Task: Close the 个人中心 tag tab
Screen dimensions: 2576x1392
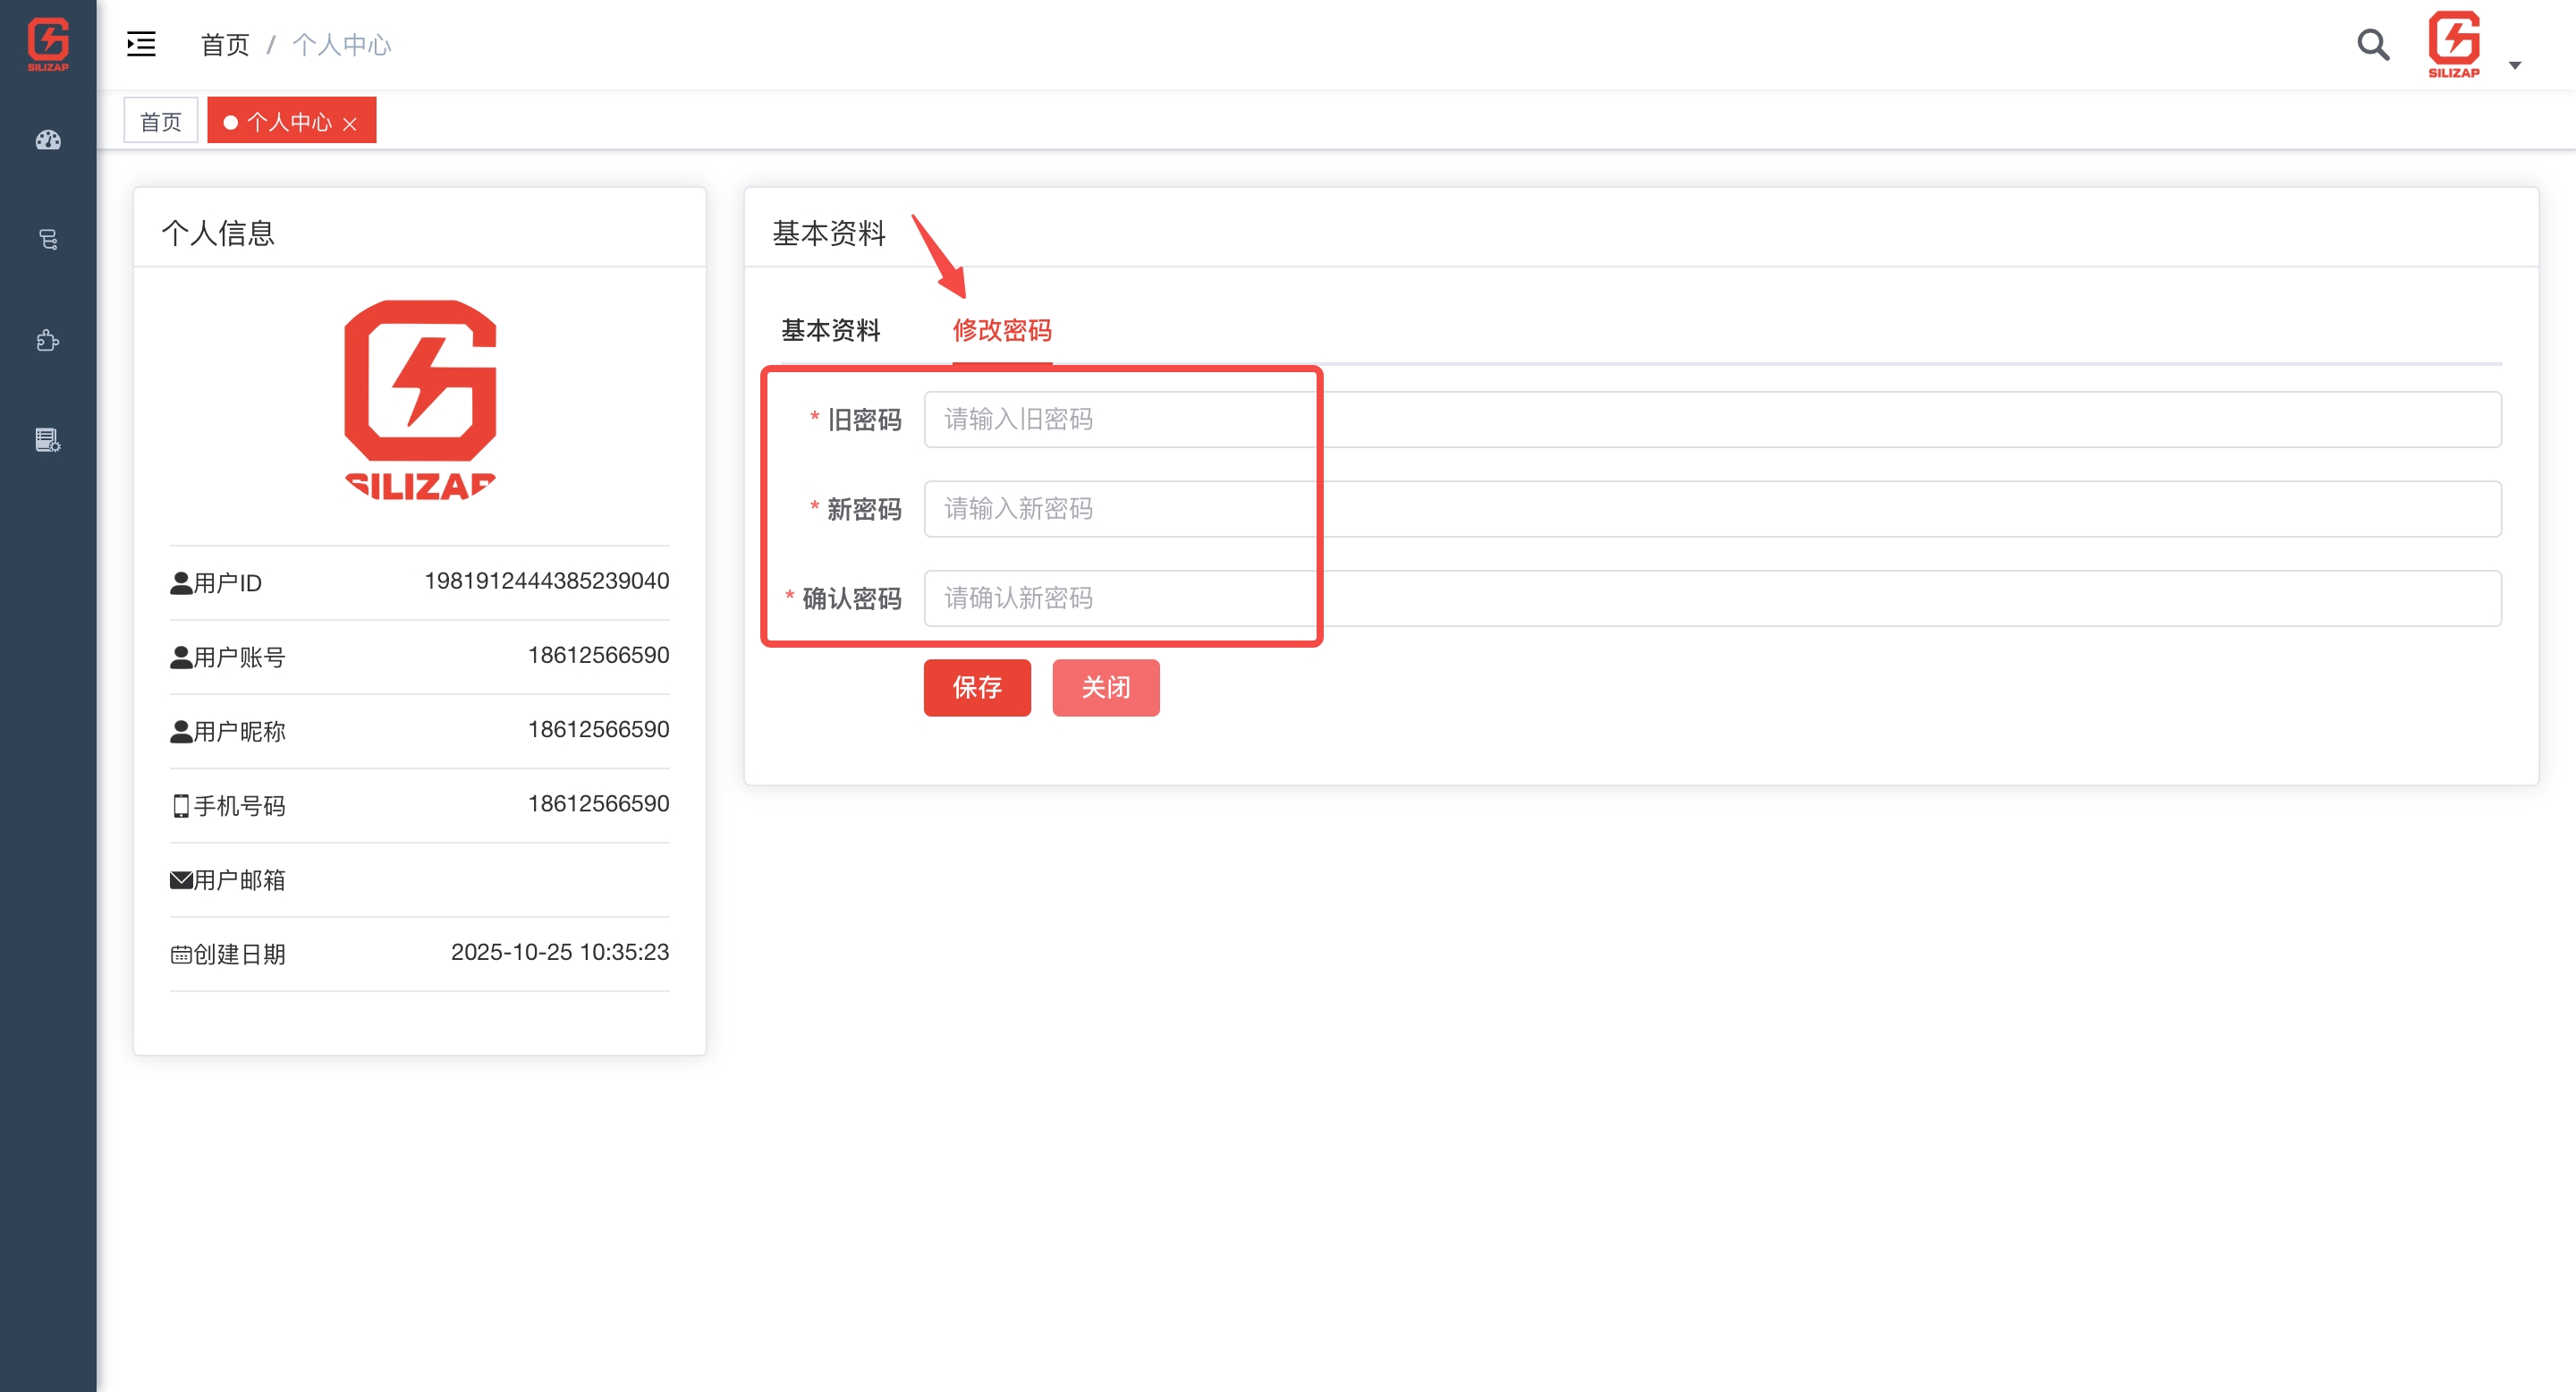Action: 350,124
